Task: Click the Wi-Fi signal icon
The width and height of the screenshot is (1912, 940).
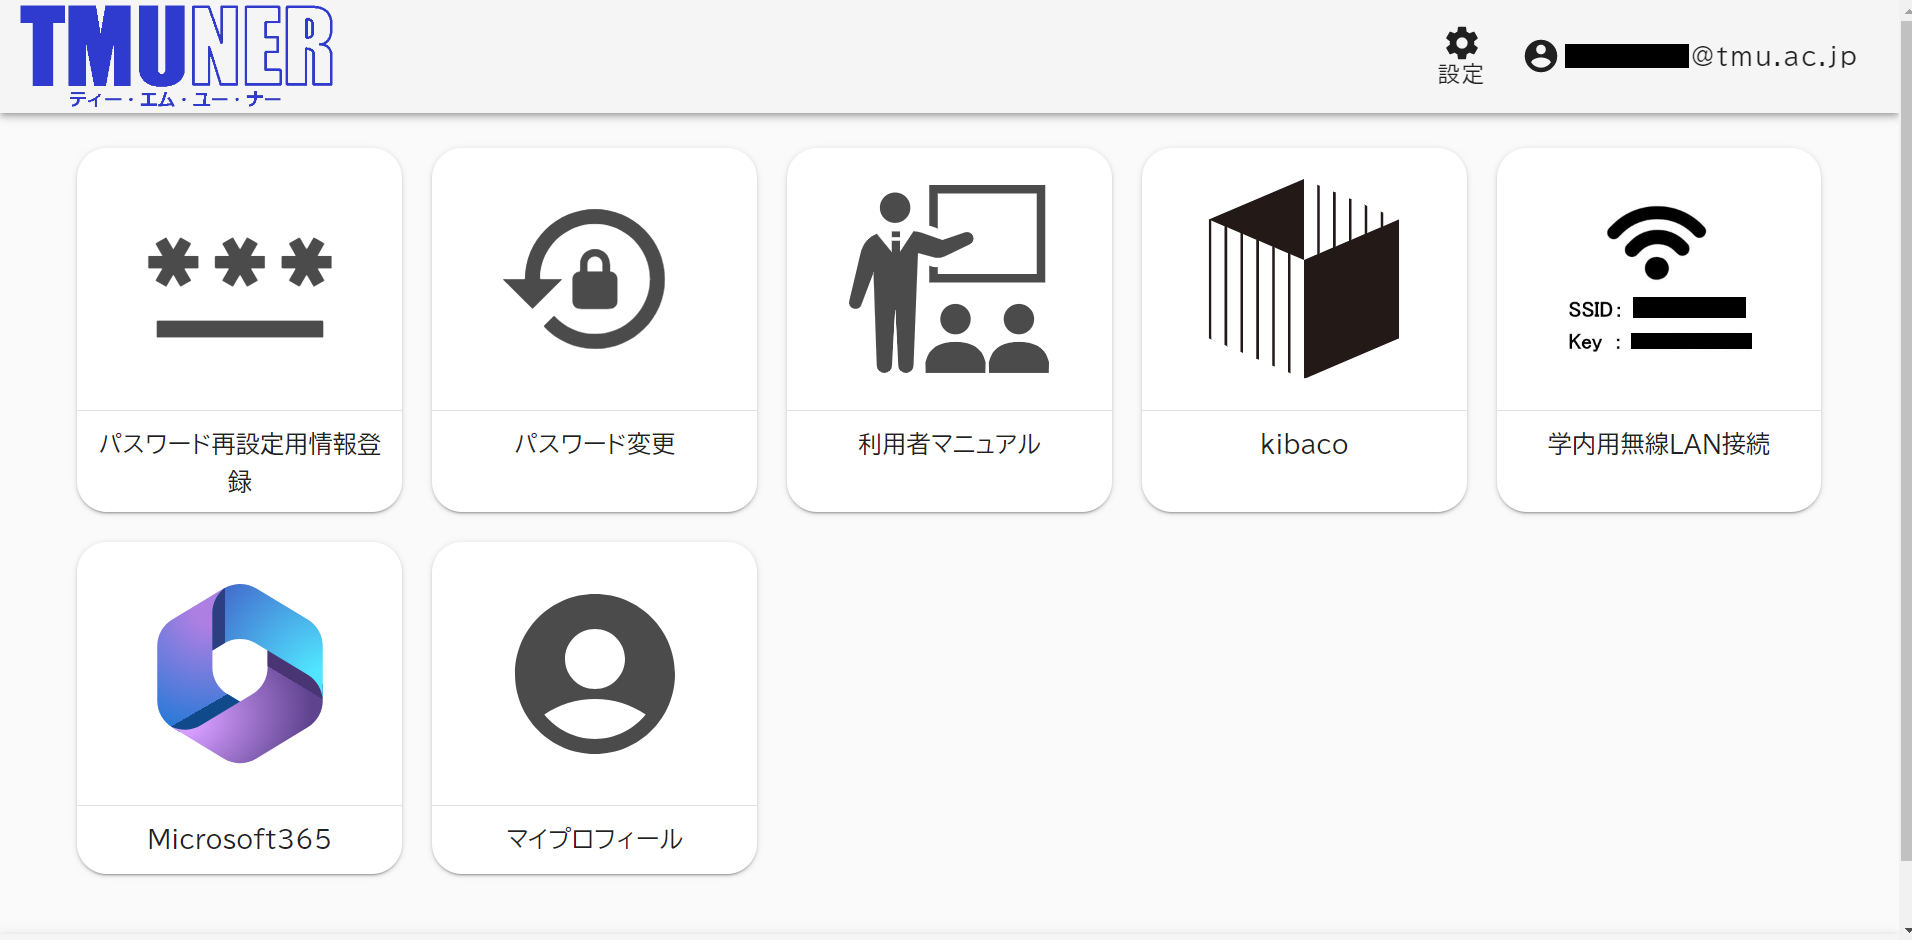Action: 1657,243
